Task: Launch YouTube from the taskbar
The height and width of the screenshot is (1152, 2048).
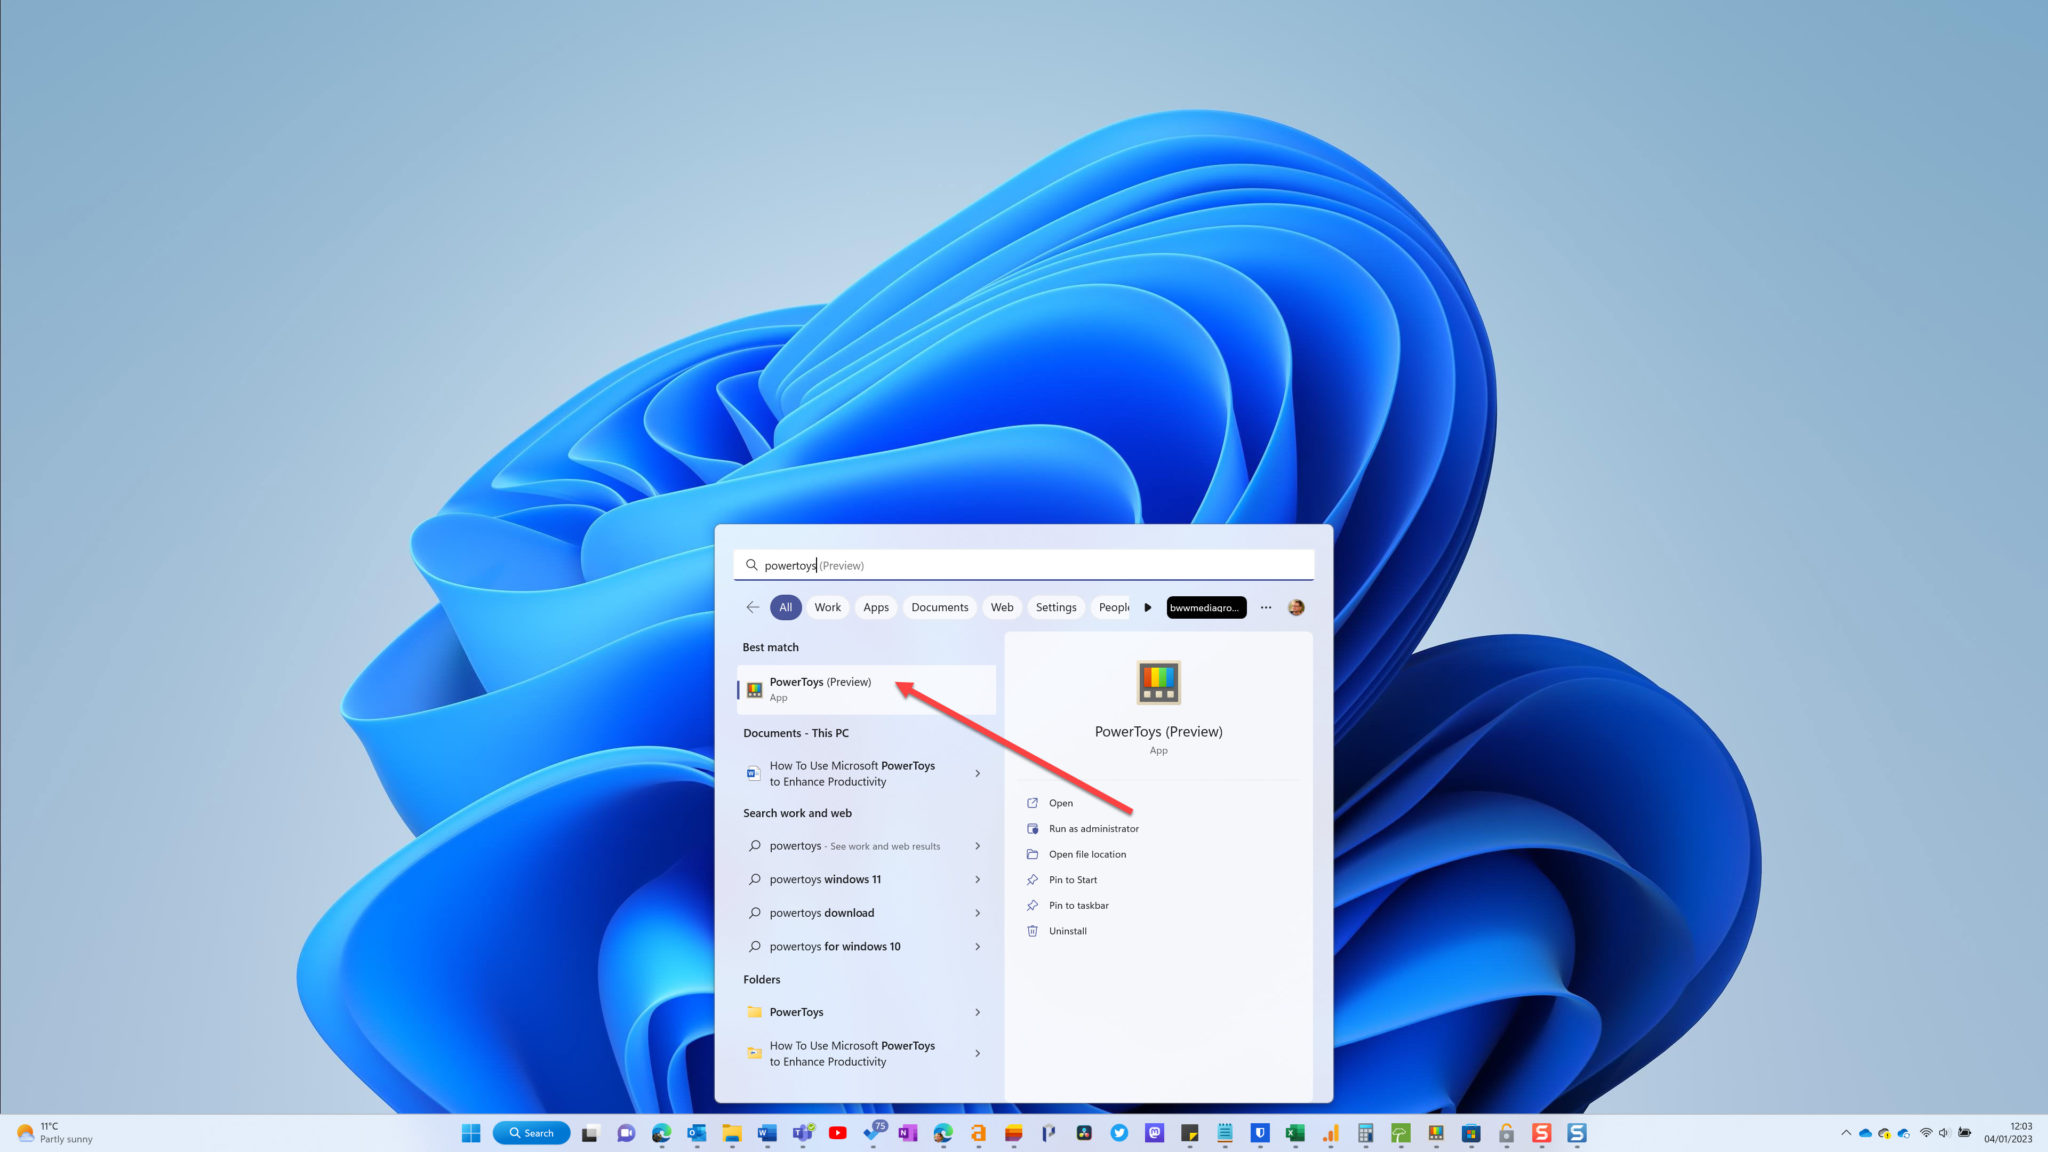Action: coord(837,1133)
